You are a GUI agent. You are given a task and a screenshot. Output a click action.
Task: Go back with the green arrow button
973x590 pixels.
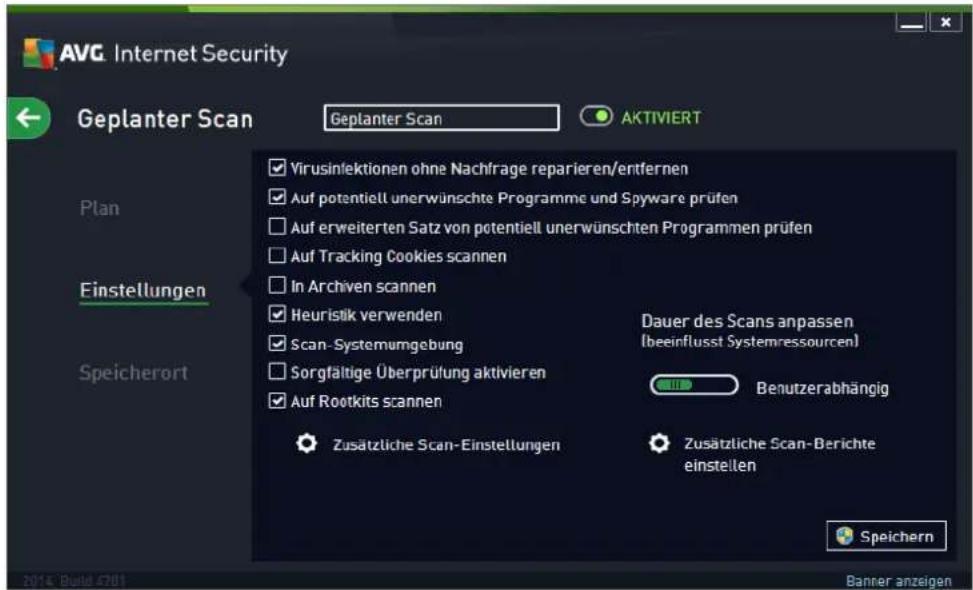(x=29, y=118)
